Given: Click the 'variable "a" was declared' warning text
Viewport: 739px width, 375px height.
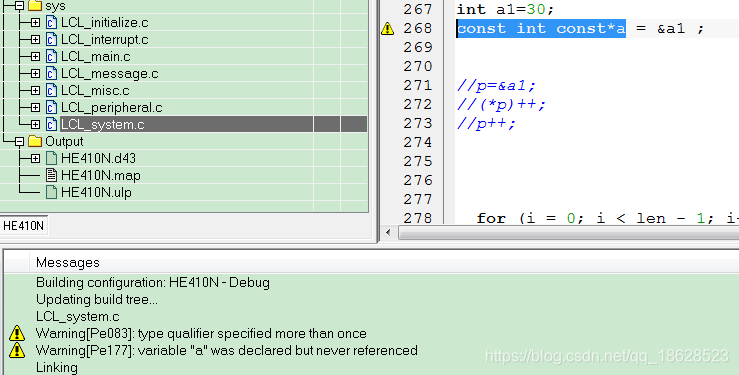Looking at the screenshot, I should [227, 351].
